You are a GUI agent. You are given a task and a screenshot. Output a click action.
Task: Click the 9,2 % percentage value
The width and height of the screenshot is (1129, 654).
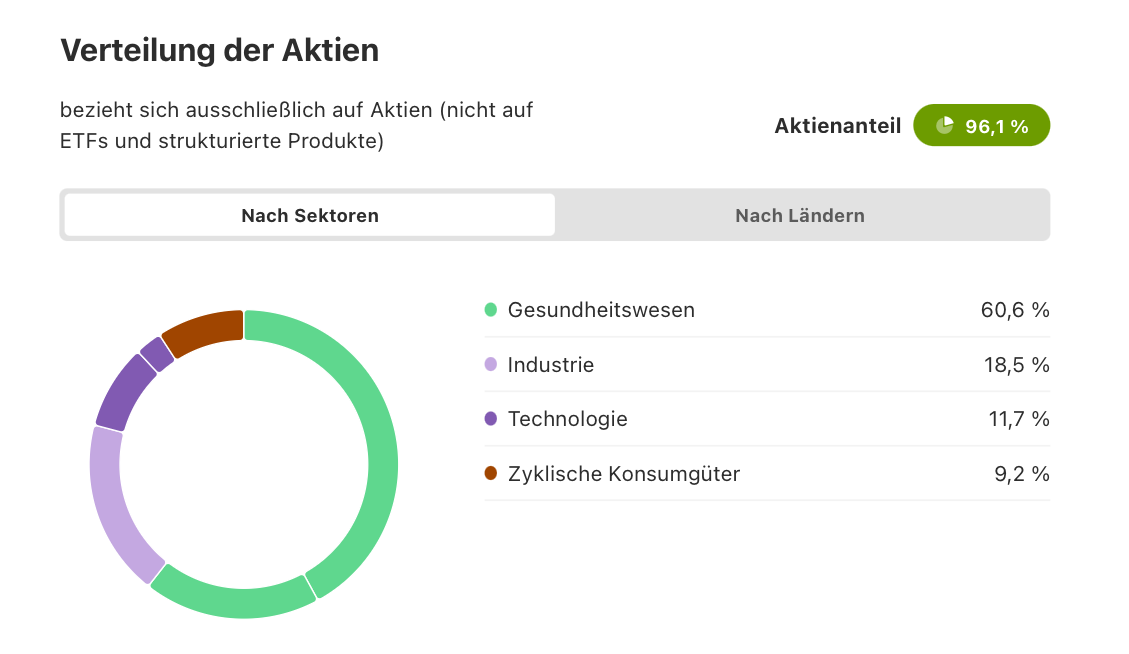(x=1022, y=474)
